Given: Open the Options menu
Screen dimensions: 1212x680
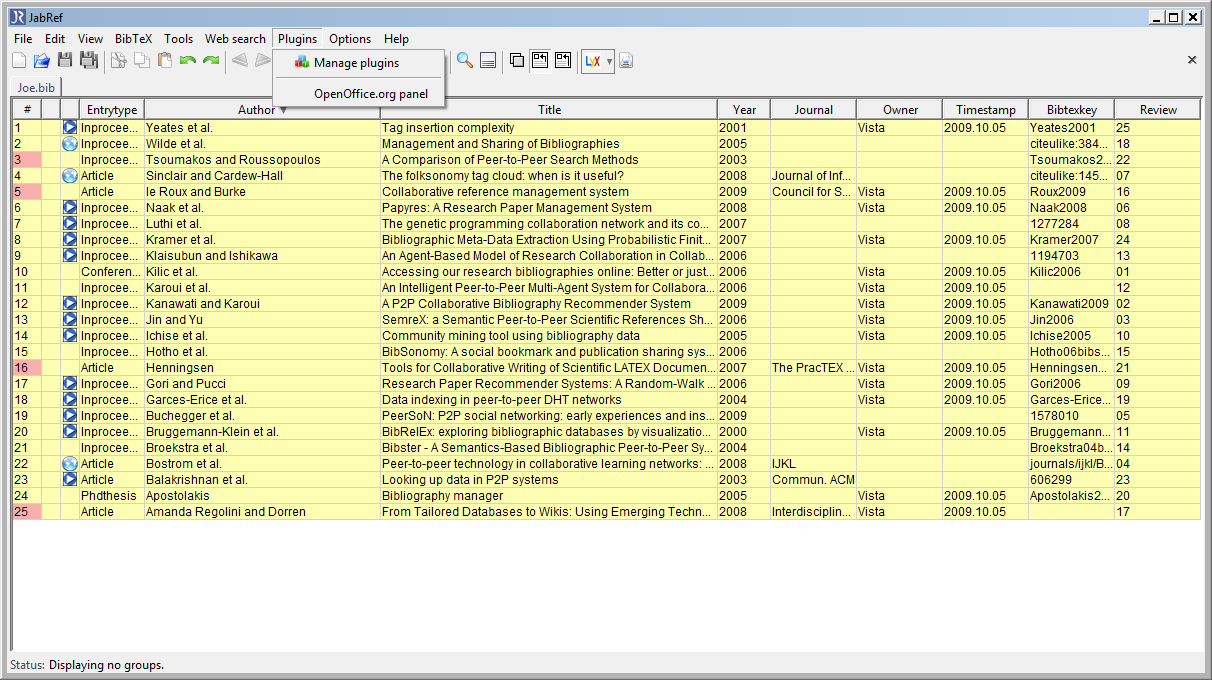Looking at the screenshot, I should [350, 39].
